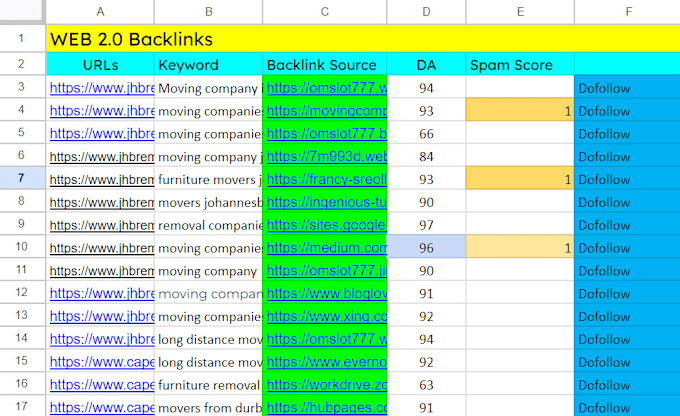680x416 pixels.
Task: Click the 'long distance mov' keyword cell in row 14
Action: point(209,339)
